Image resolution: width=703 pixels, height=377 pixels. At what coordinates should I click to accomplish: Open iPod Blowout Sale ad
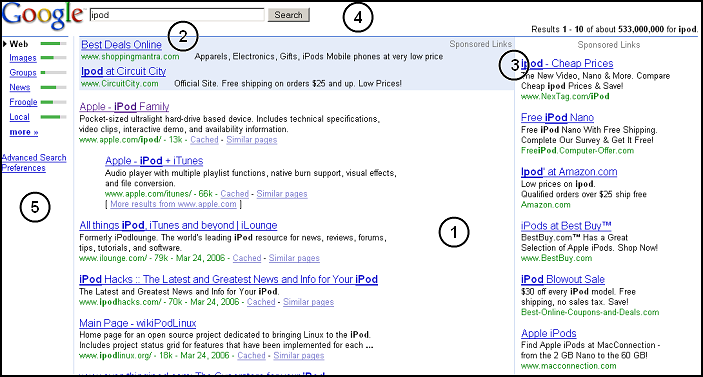pyautogui.click(x=563, y=280)
